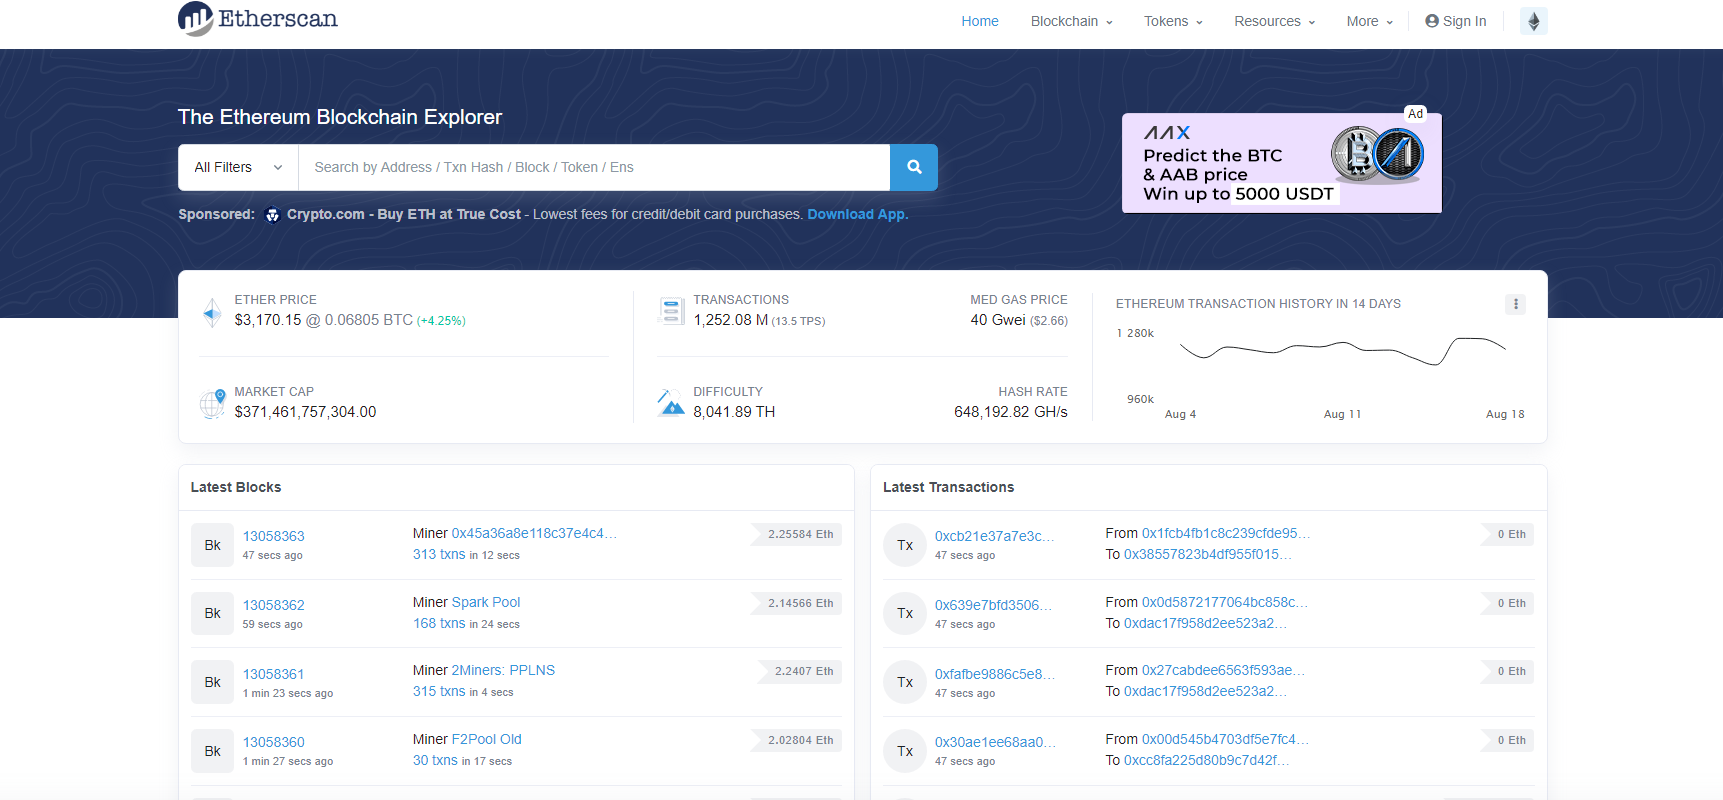Click the Etherscan logo
Screen dimensions: 1723x800
[258, 19]
